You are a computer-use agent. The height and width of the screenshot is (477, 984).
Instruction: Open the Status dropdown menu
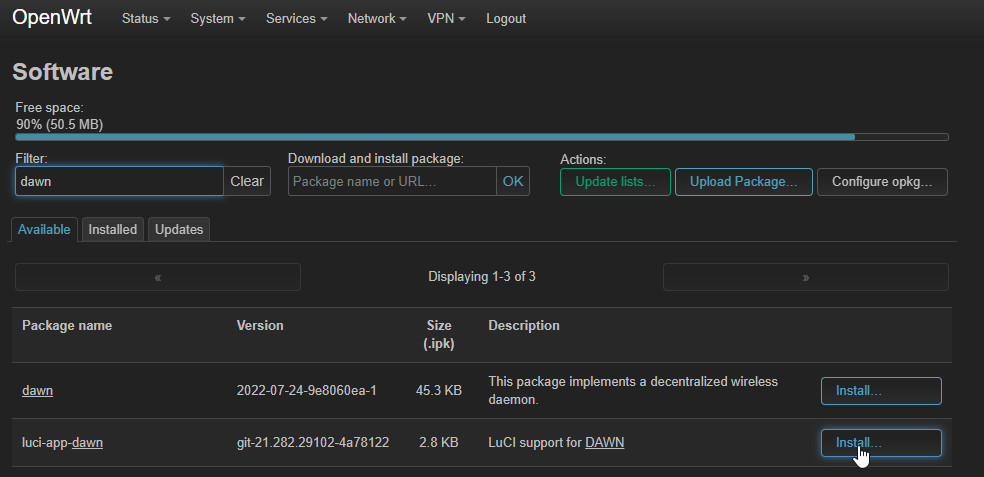[x=146, y=19]
